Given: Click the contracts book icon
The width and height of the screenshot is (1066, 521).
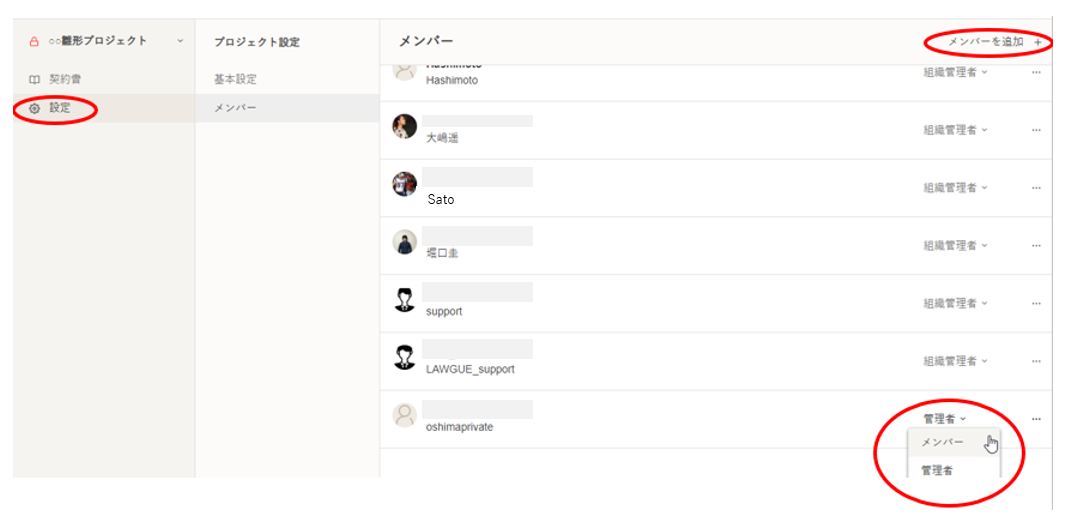Looking at the screenshot, I should click(x=34, y=79).
